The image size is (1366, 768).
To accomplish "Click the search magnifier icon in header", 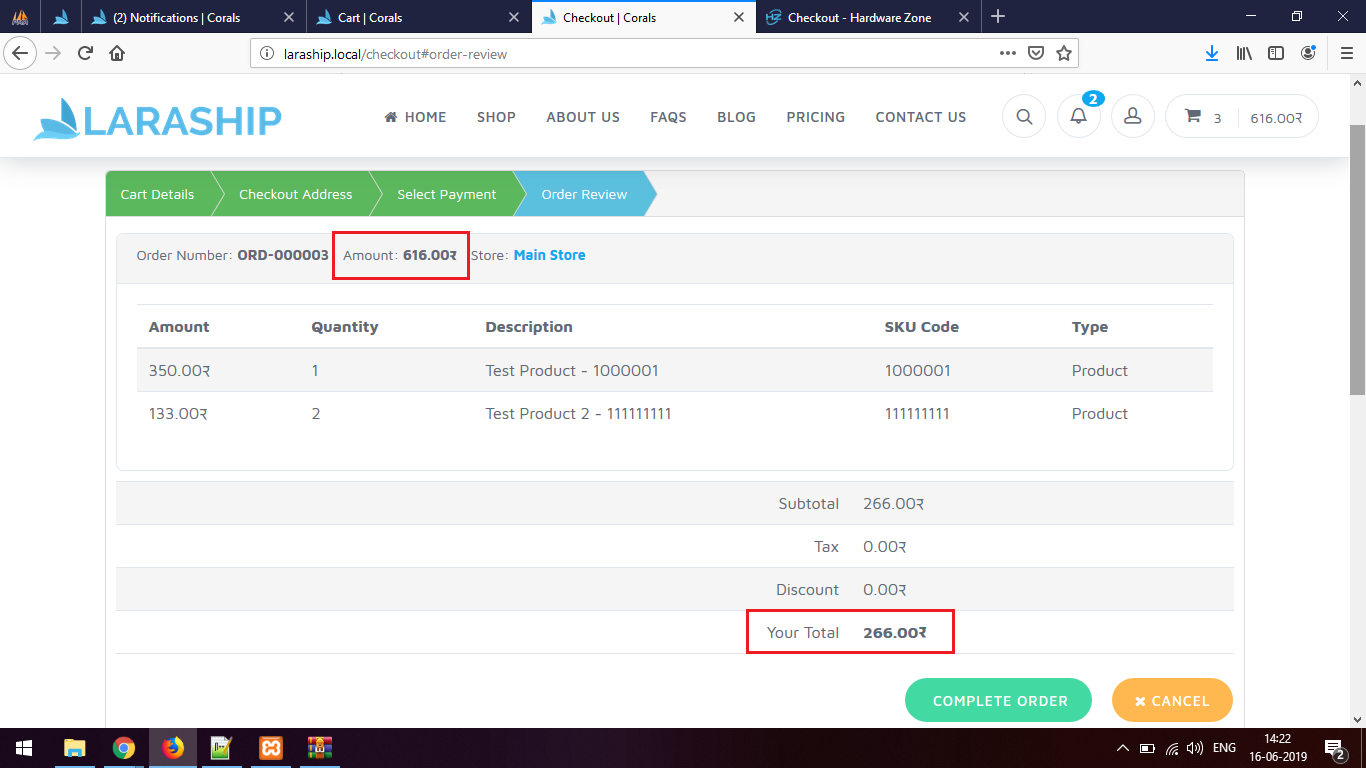I will [x=1024, y=117].
